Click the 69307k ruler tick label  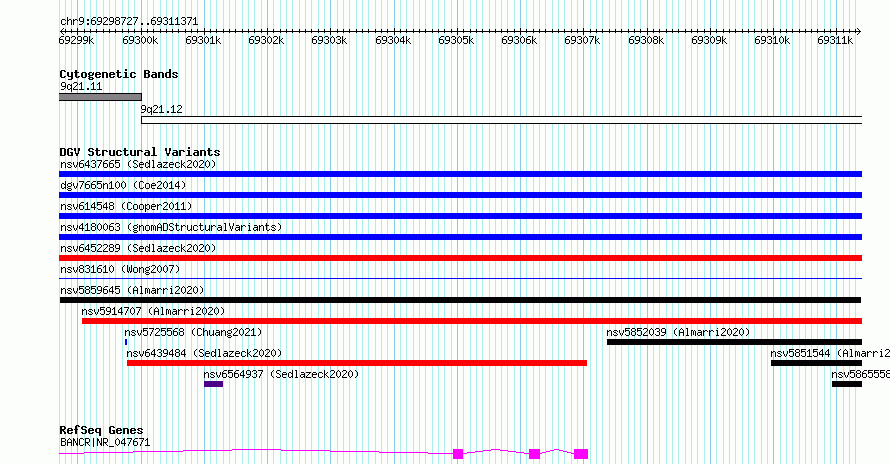coord(582,40)
